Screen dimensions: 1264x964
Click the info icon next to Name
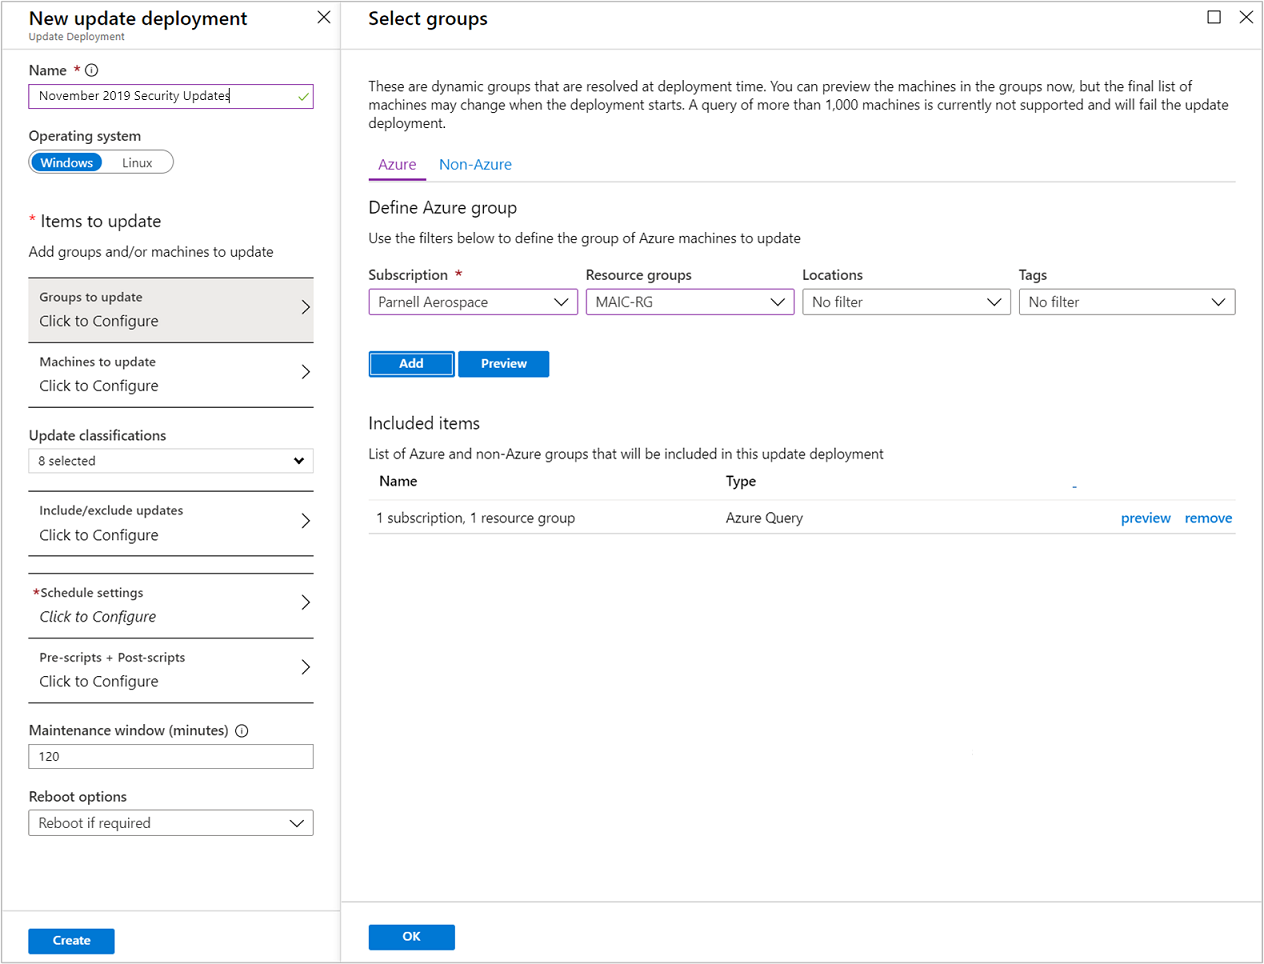[92, 71]
